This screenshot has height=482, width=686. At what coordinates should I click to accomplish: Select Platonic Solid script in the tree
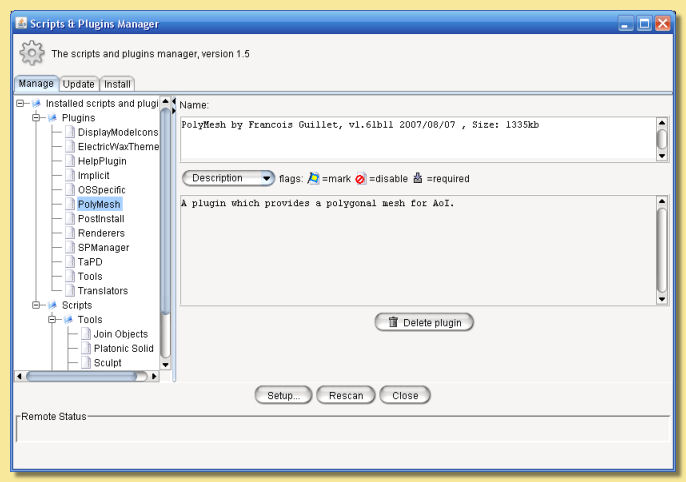(x=123, y=349)
